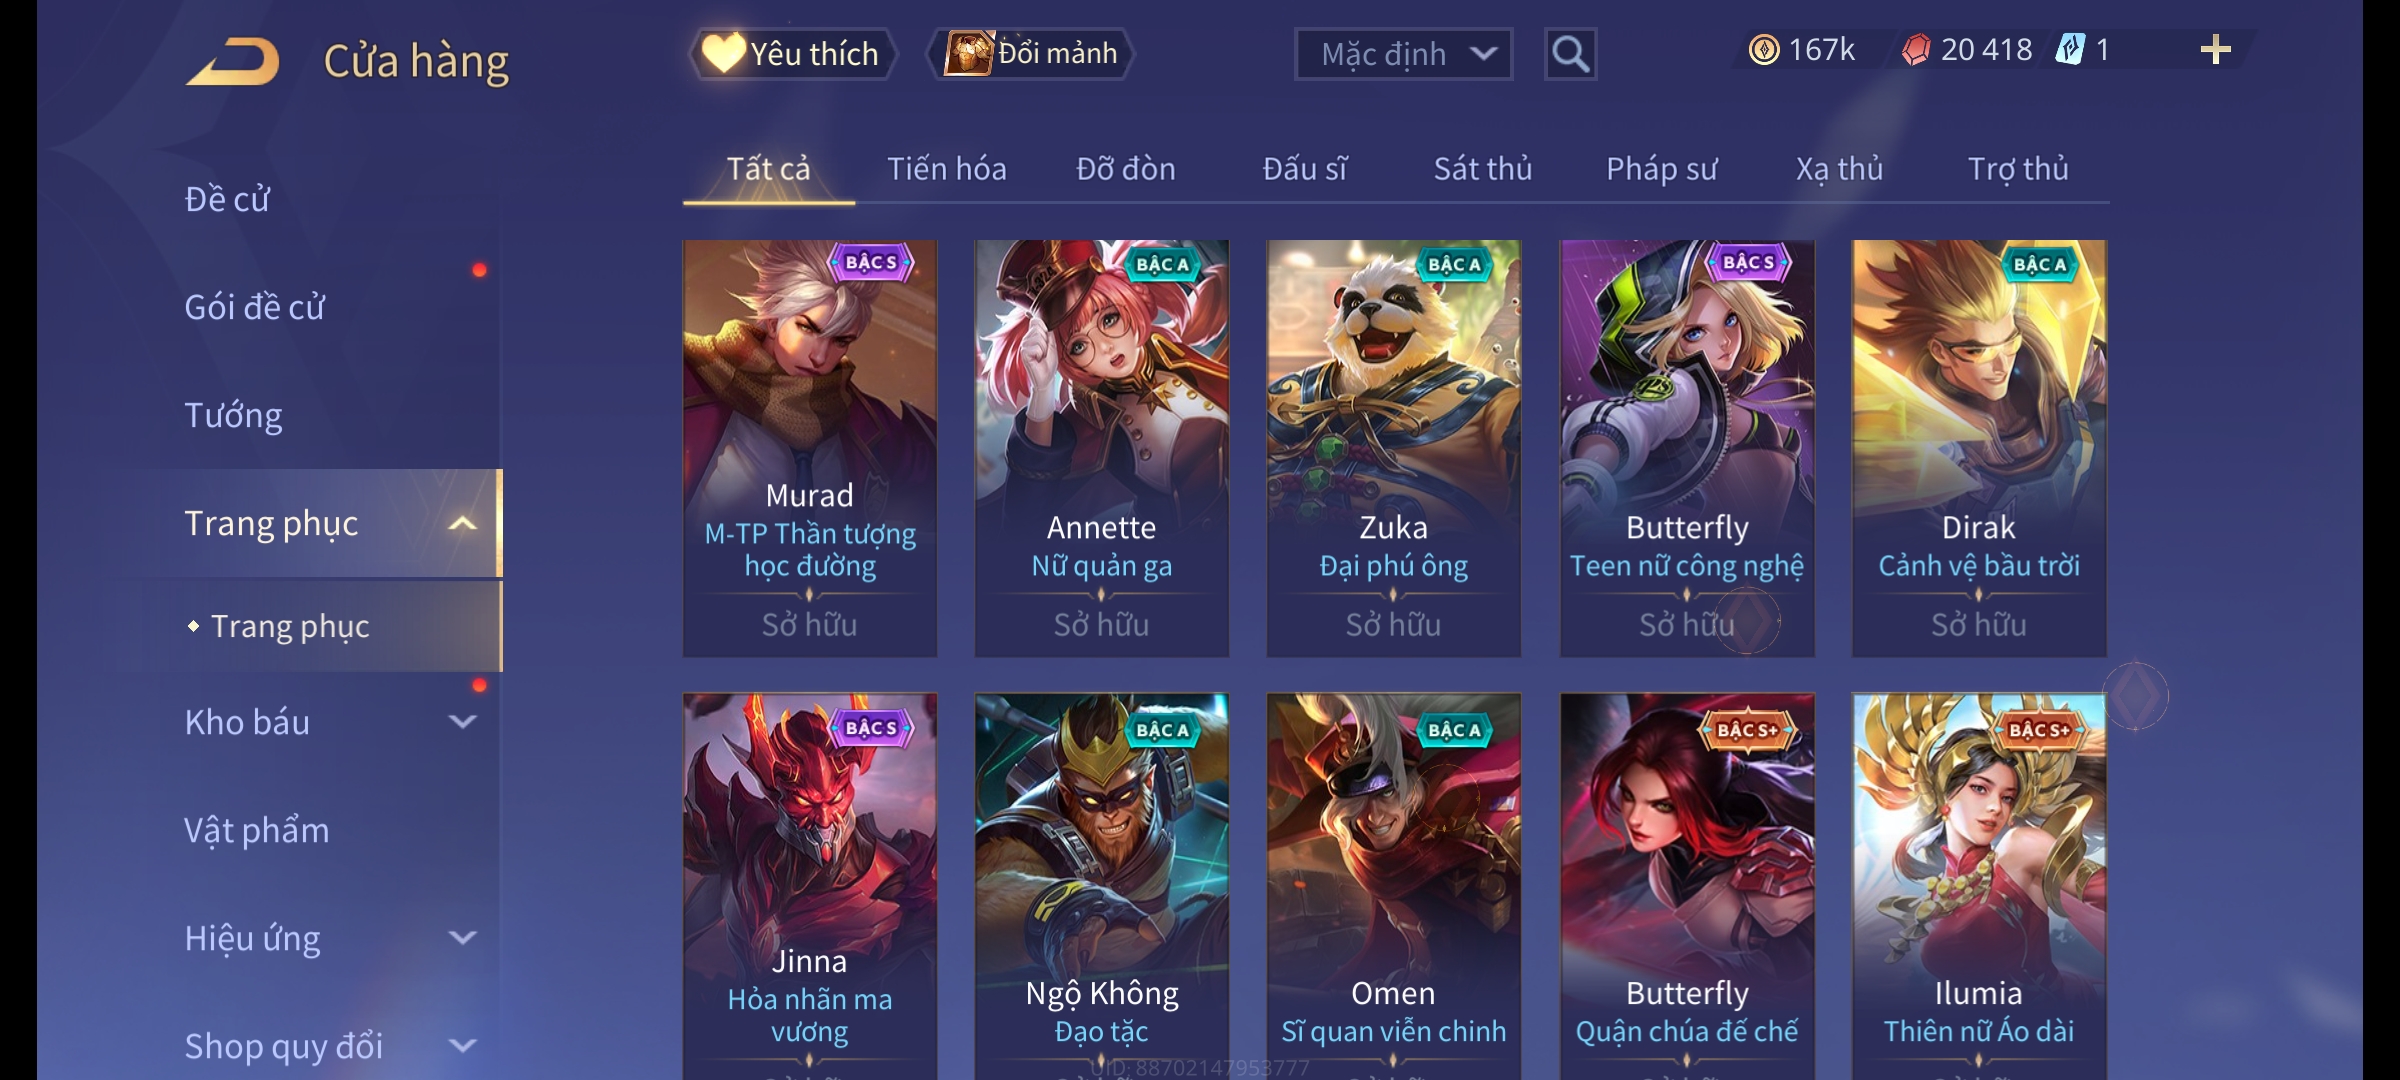2400x1080 pixels.
Task: Go to Gói đề cử section
Action: [254, 307]
